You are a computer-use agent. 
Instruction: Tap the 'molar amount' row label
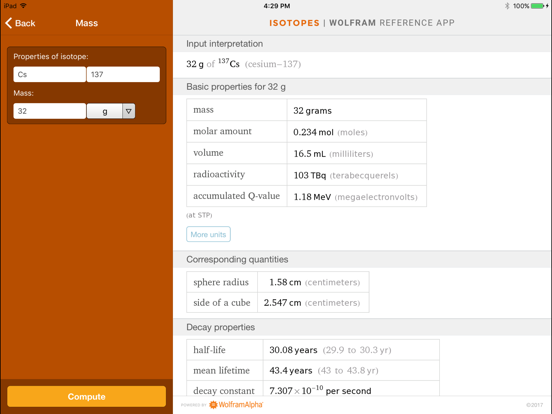pos(222,131)
